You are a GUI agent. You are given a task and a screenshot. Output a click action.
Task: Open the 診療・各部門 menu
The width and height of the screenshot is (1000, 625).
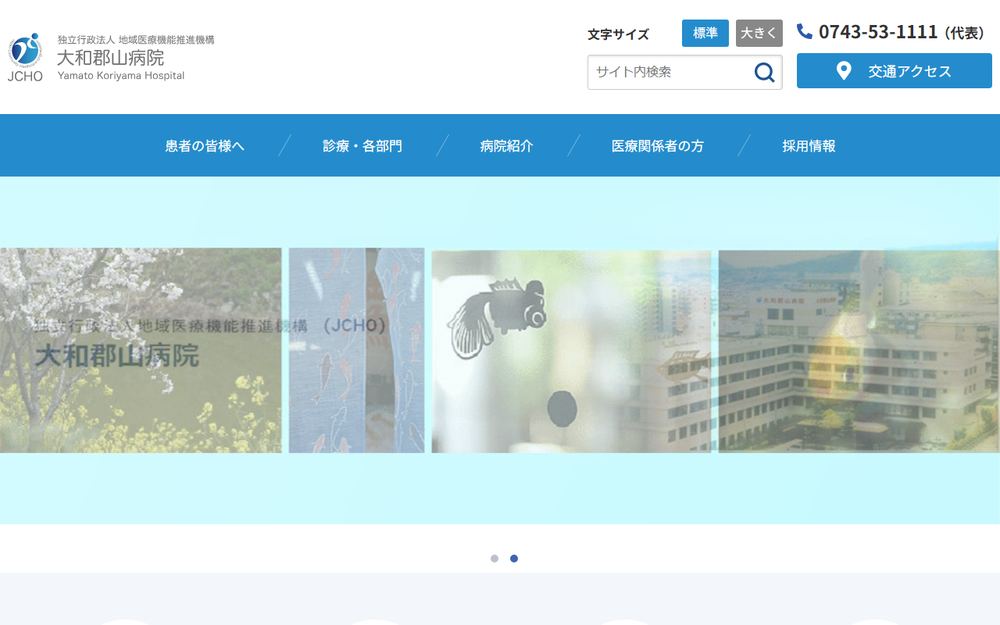[362, 146]
